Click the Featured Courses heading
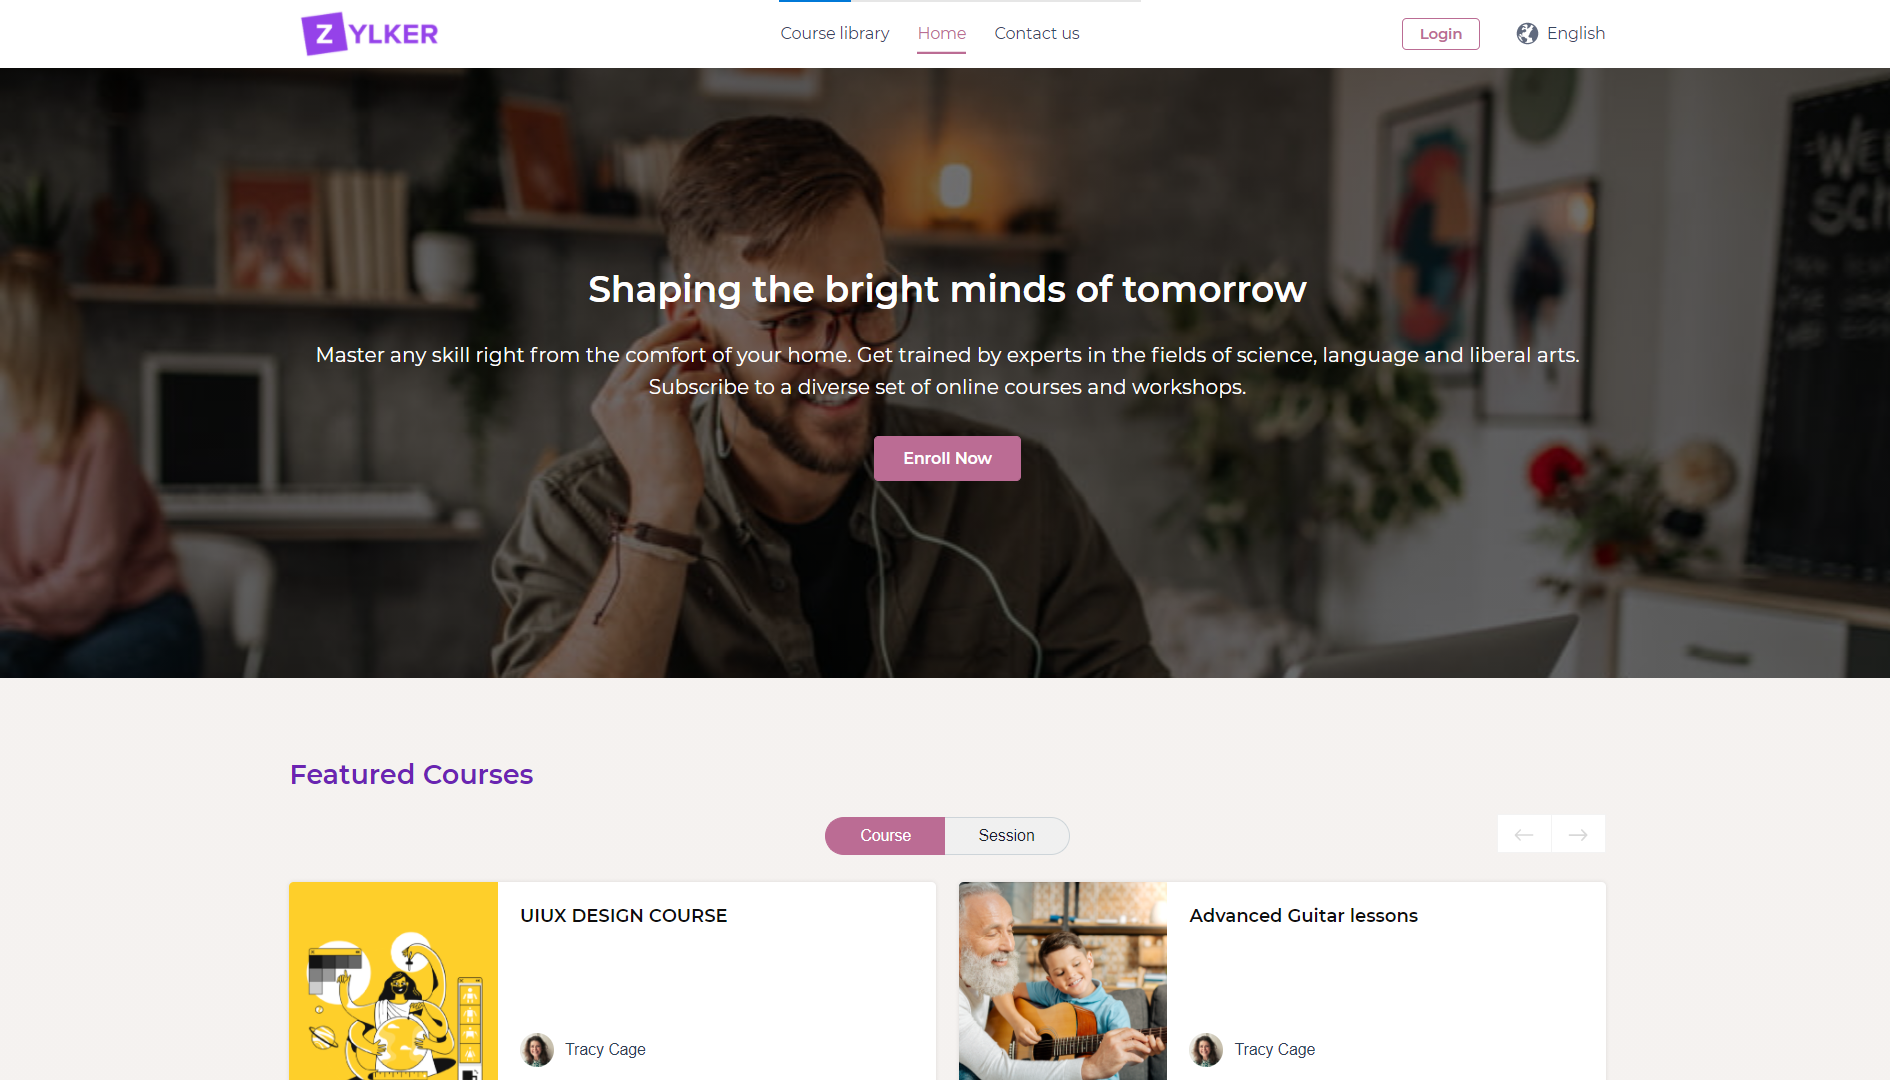This screenshot has width=1890, height=1080. coord(411,775)
